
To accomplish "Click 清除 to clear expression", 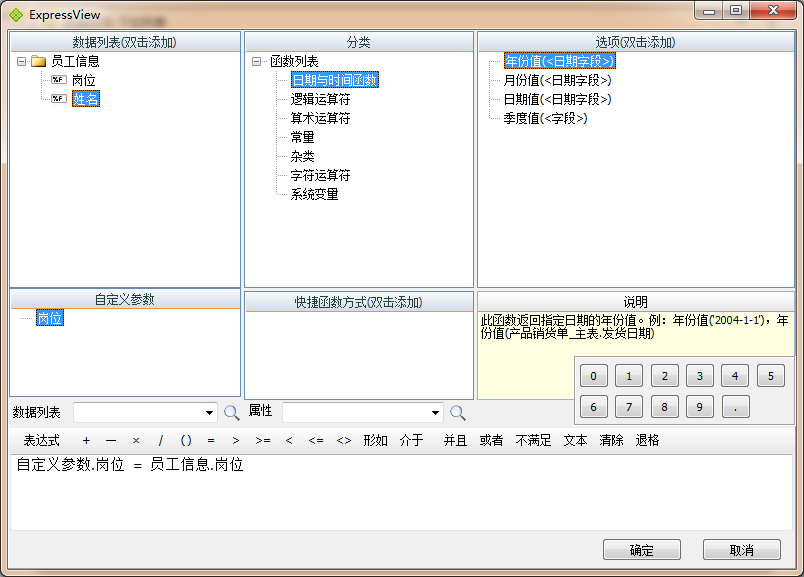I will tap(611, 440).
